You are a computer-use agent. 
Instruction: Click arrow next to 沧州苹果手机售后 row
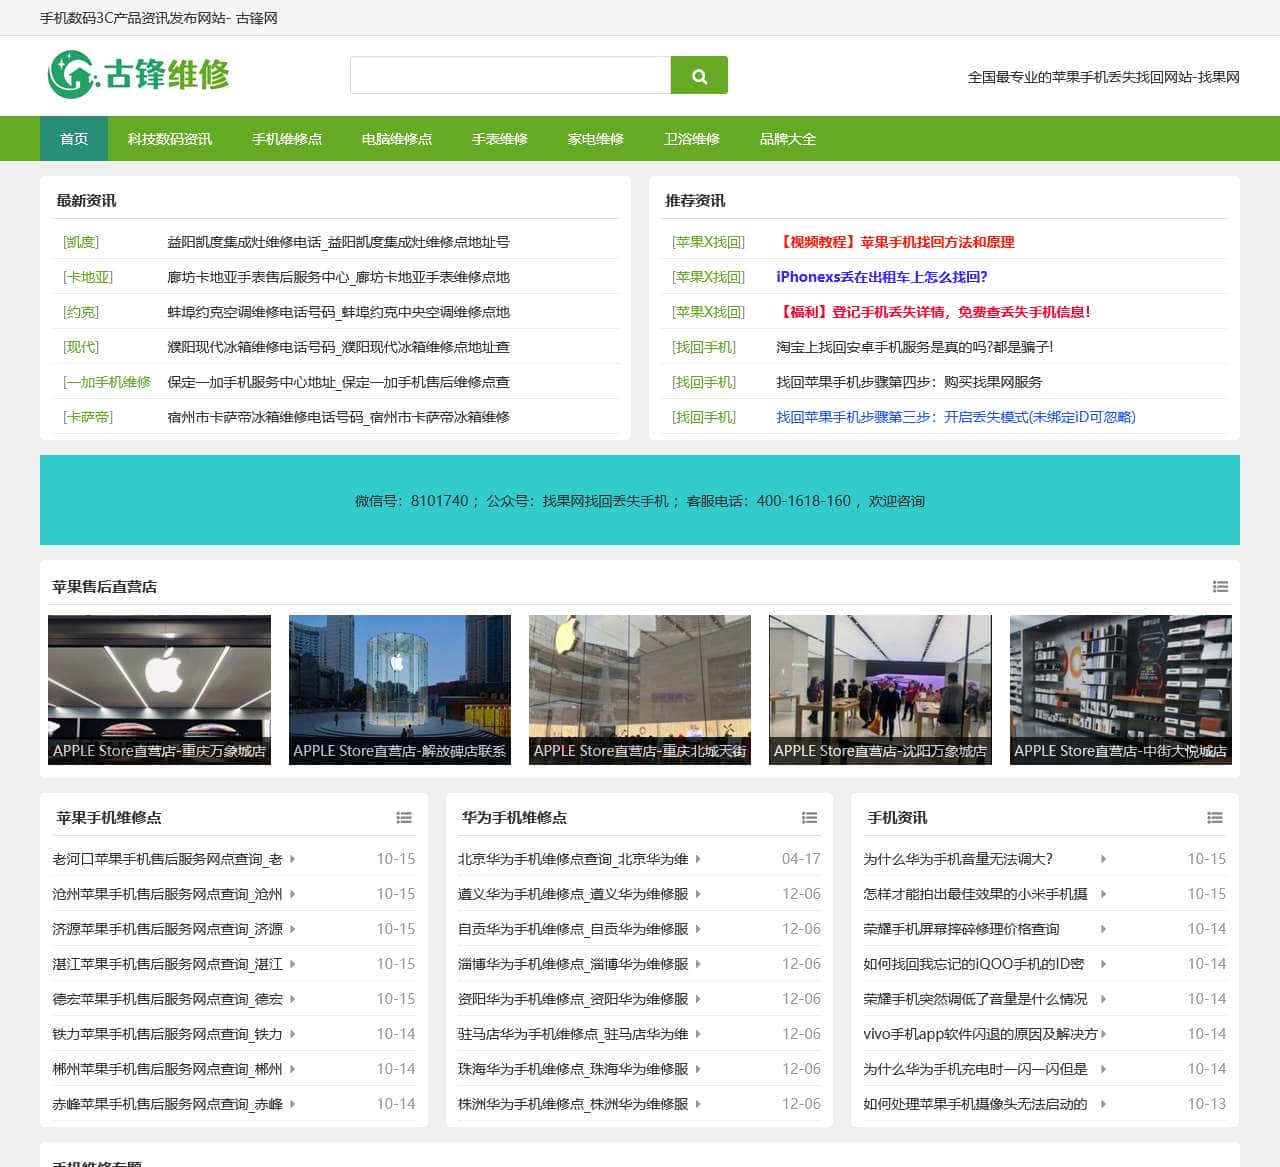292,894
